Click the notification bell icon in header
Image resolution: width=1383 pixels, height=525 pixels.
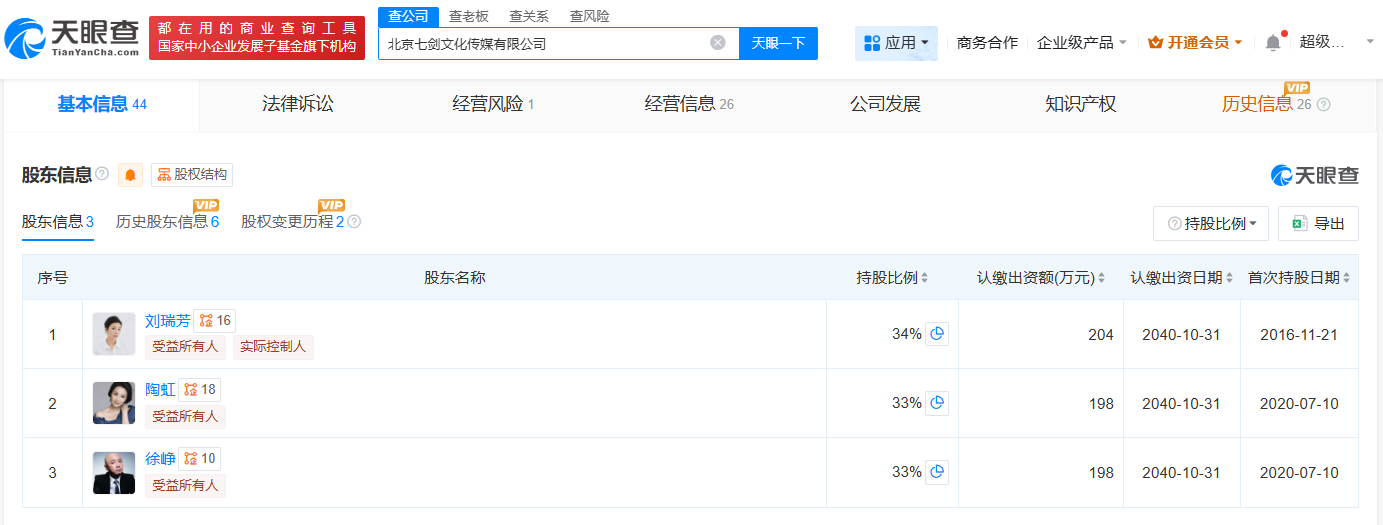(1272, 43)
